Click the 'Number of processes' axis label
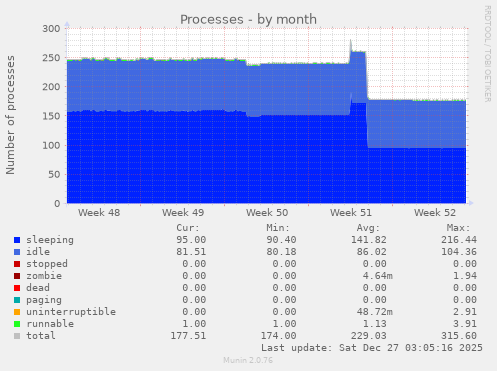497x371 pixels. tap(10, 115)
